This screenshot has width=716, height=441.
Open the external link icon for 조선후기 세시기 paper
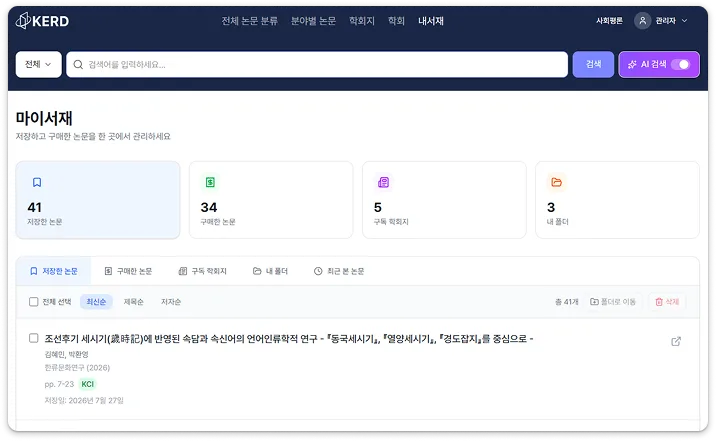click(676, 341)
